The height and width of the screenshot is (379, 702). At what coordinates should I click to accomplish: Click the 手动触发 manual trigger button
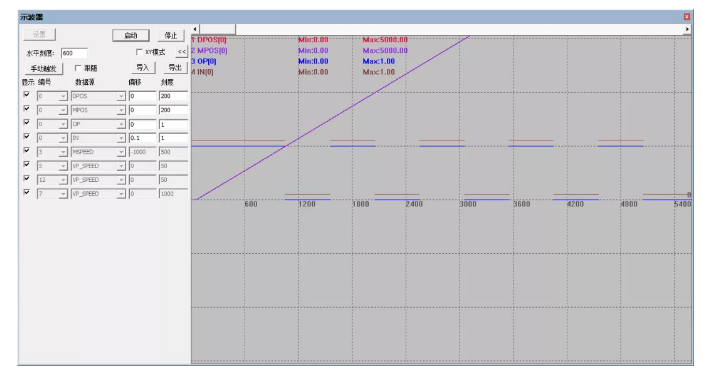tap(43, 68)
